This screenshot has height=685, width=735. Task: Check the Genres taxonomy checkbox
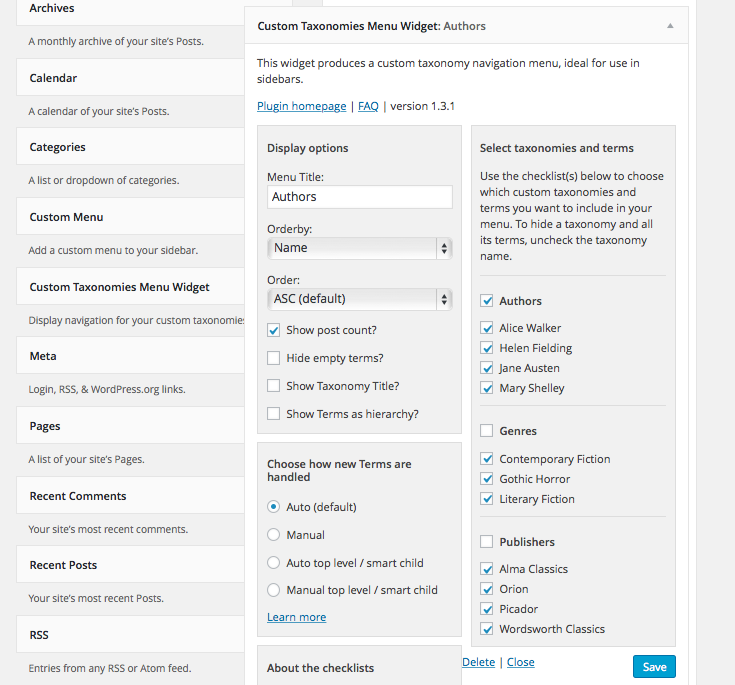pyautogui.click(x=487, y=431)
